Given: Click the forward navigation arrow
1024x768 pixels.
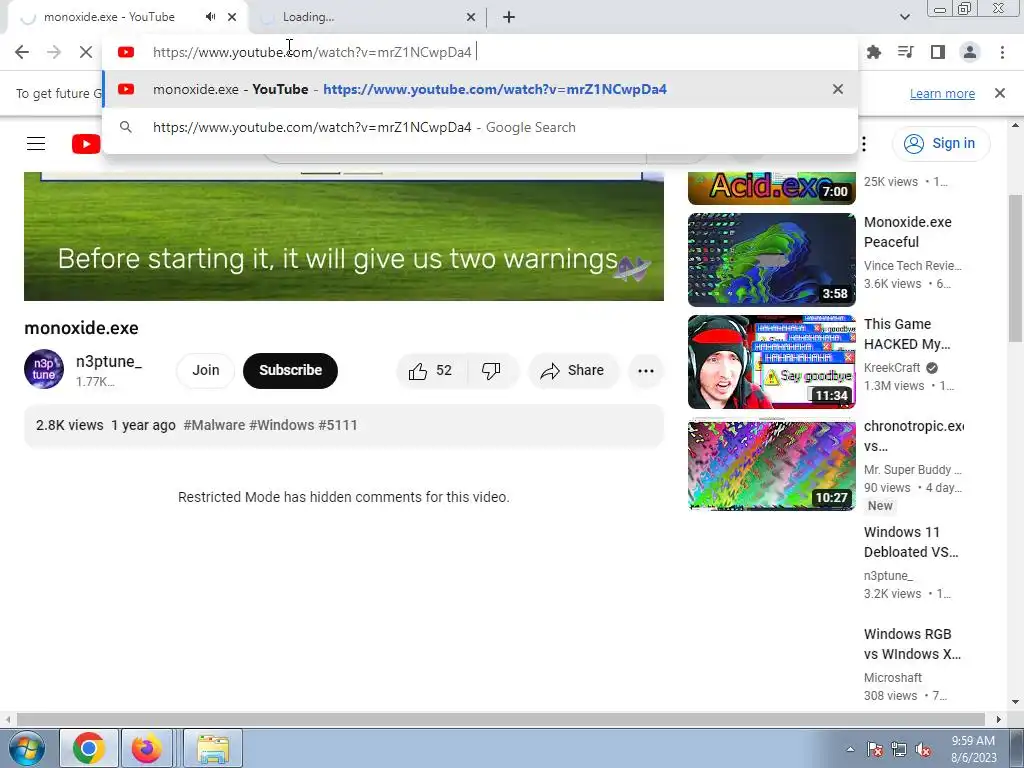Looking at the screenshot, I should (54, 52).
